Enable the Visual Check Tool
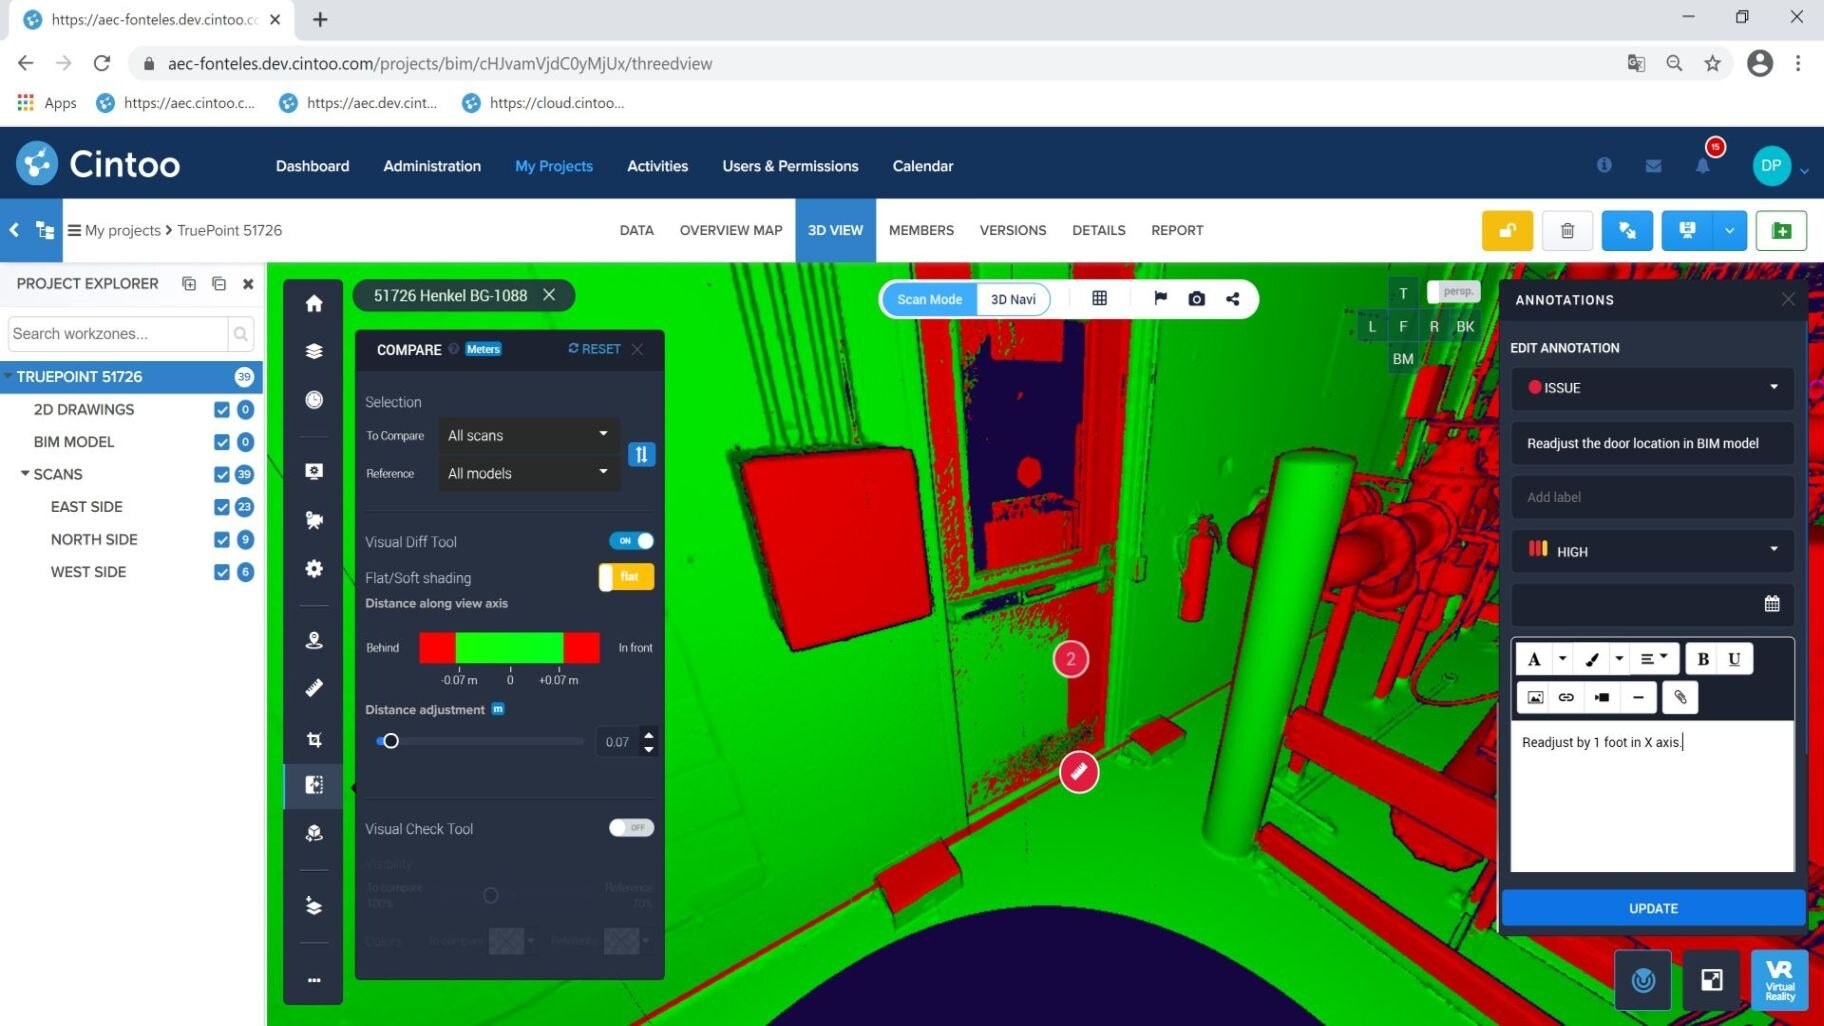Viewport: 1824px width, 1026px height. coord(630,827)
